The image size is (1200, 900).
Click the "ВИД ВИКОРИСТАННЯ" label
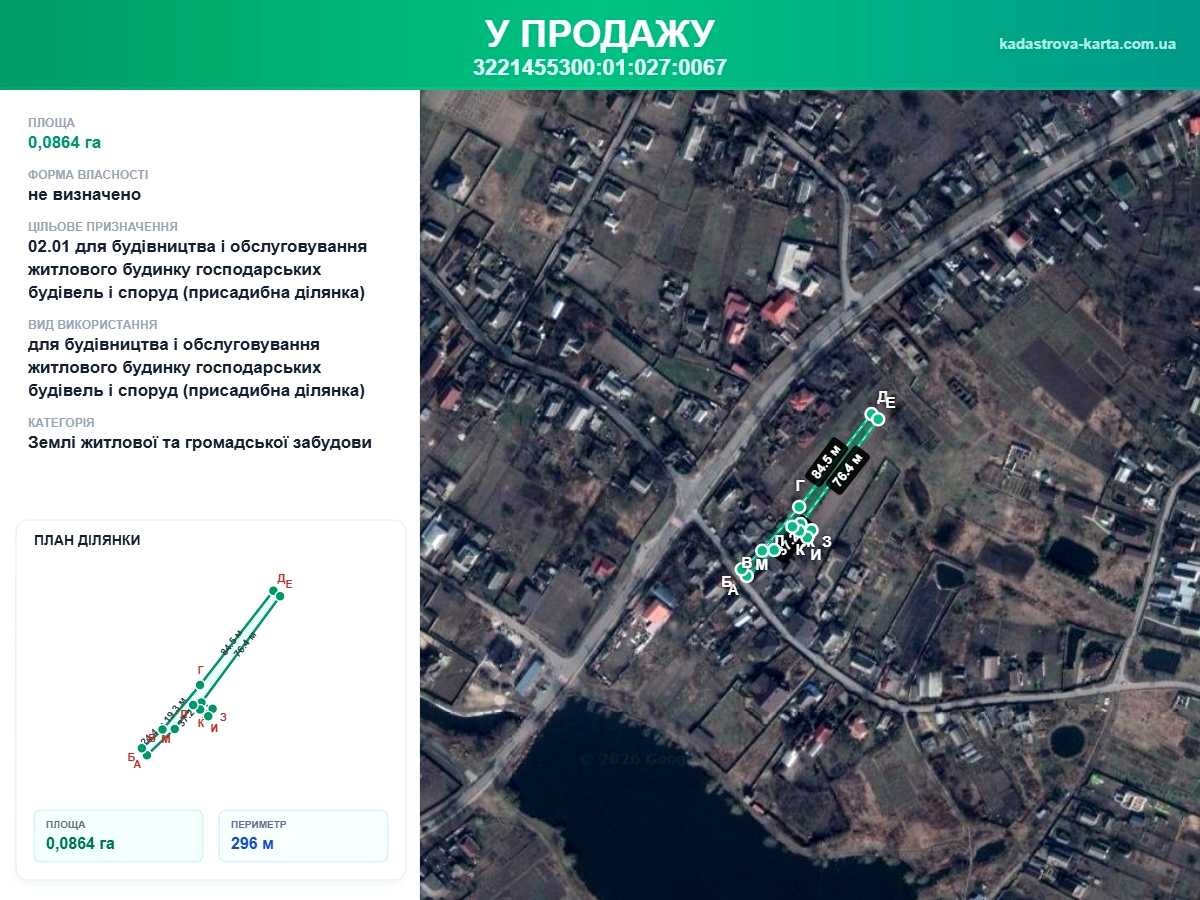point(93,325)
